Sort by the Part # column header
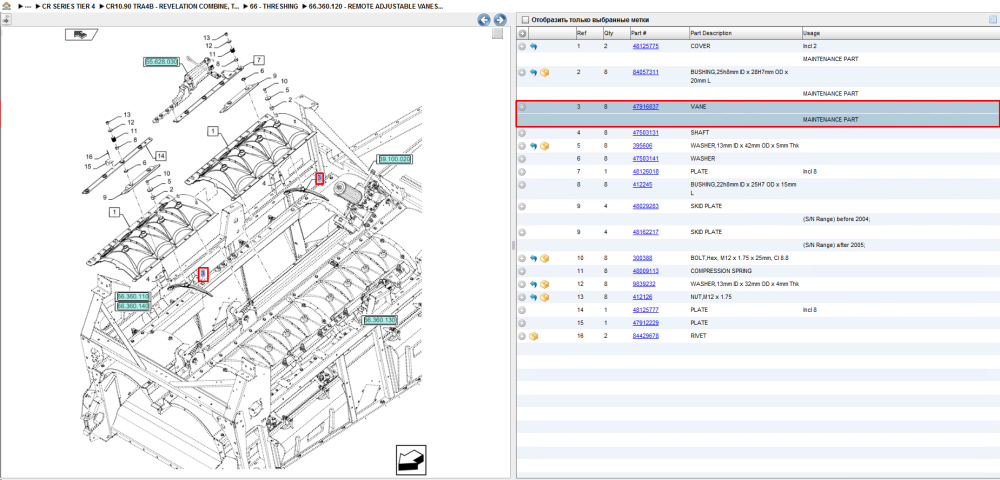1000x480 pixels. [x=639, y=33]
